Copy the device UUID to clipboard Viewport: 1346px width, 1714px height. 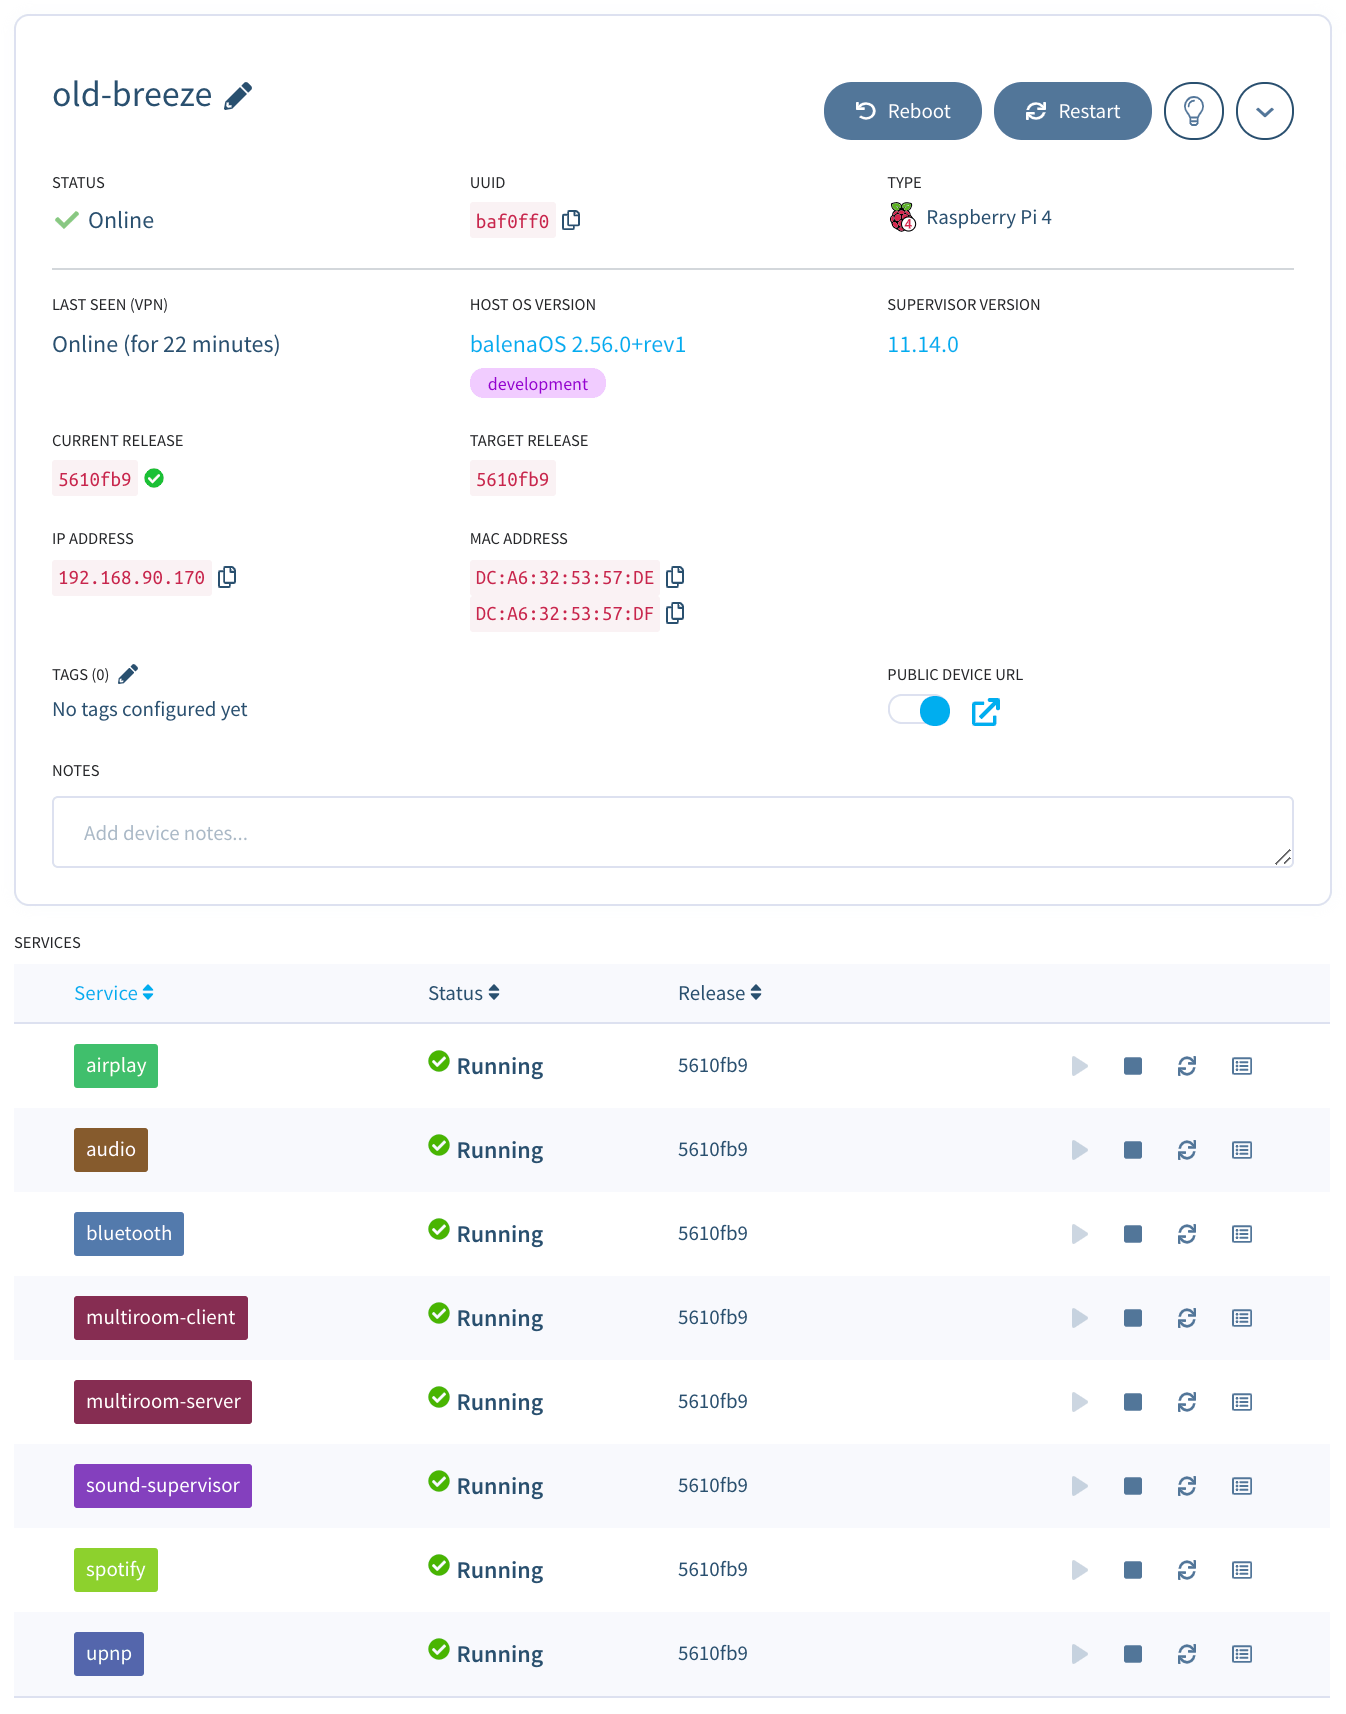571,220
